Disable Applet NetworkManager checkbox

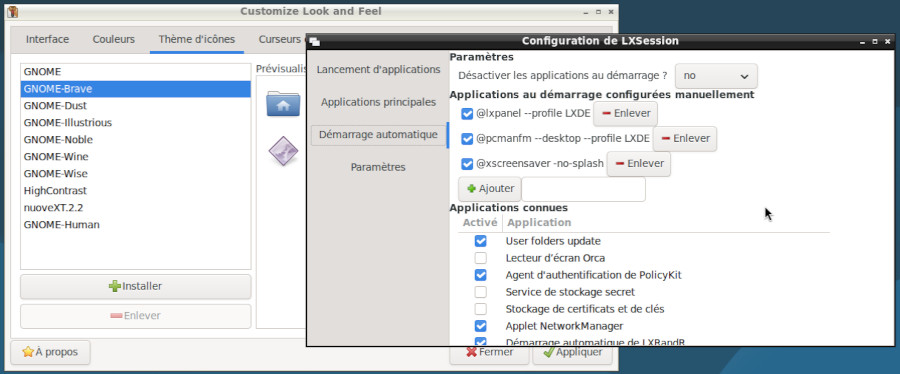(x=480, y=326)
